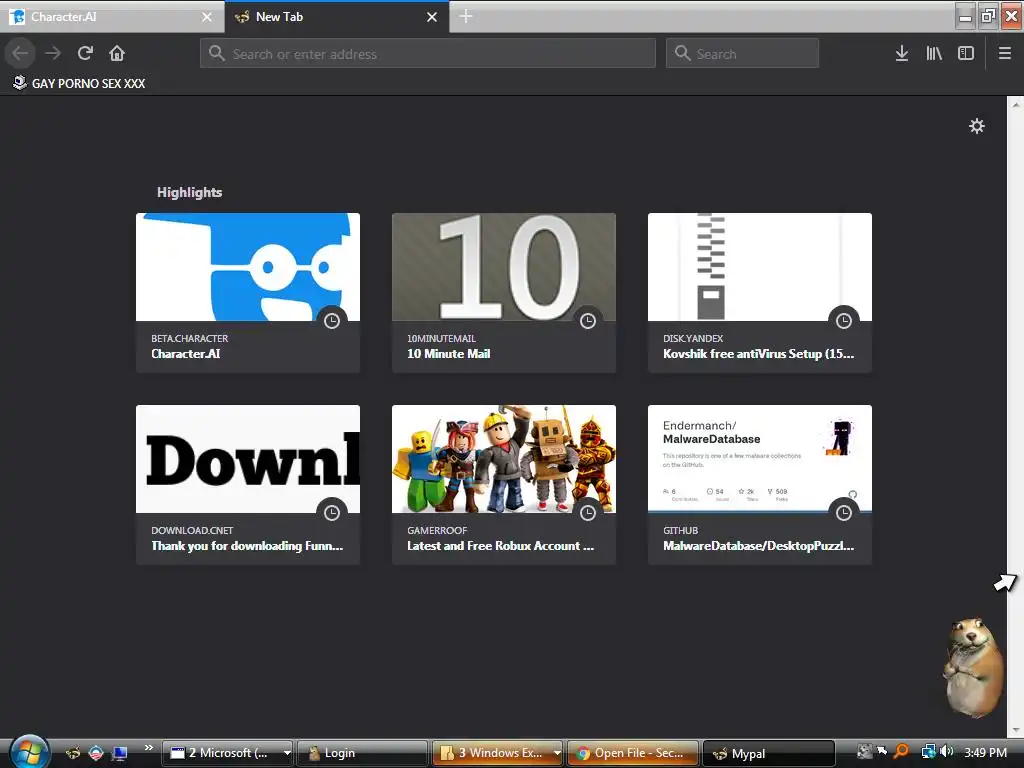Open the Home page

(x=117, y=53)
